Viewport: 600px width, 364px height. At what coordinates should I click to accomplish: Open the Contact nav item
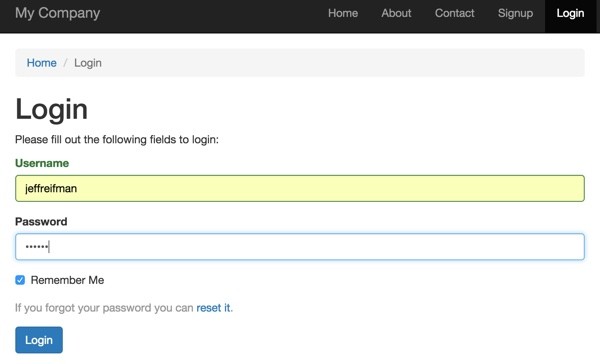[x=454, y=13]
